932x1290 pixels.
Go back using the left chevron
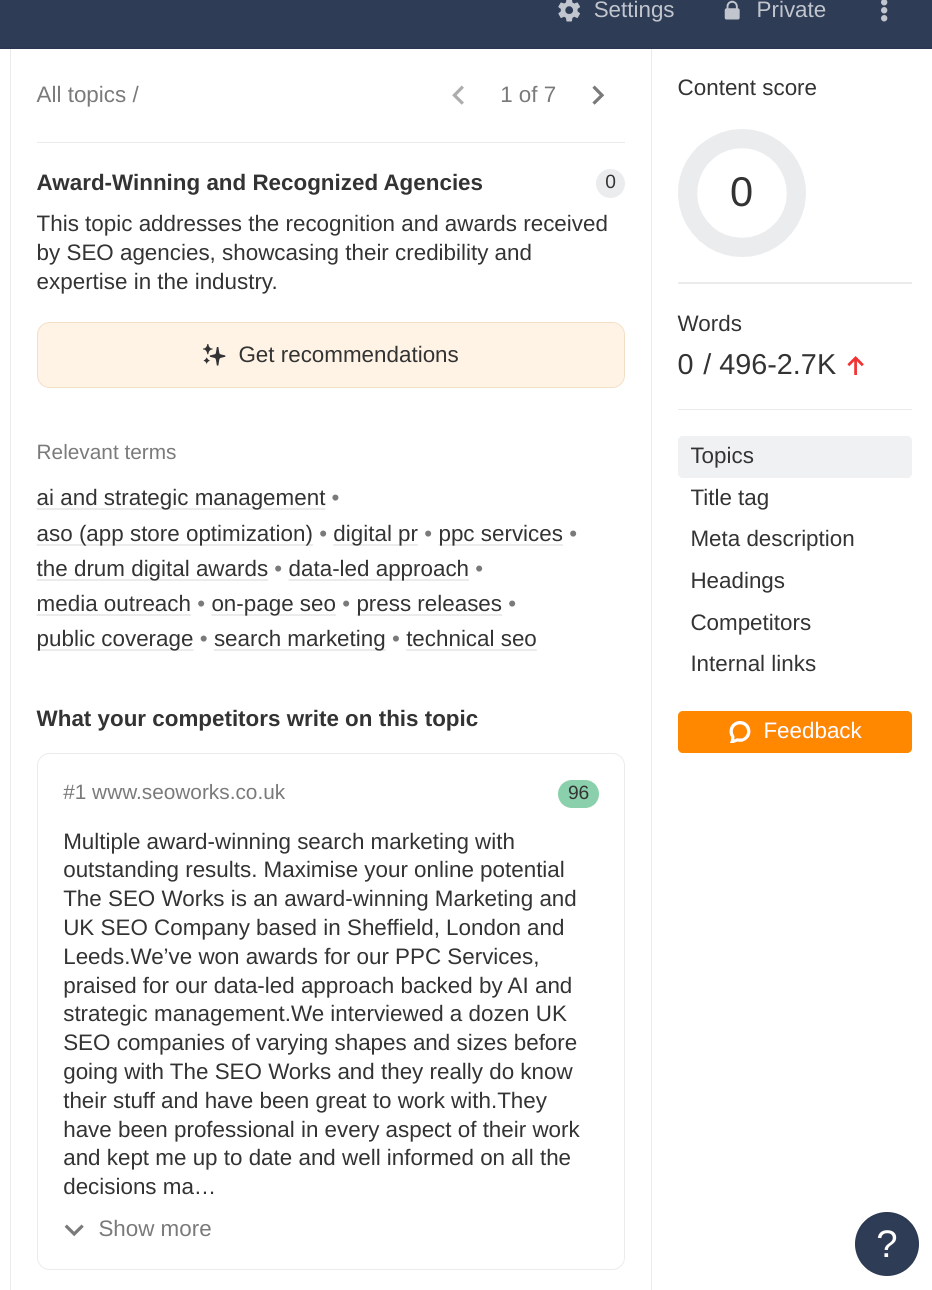(x=457, y=95)
